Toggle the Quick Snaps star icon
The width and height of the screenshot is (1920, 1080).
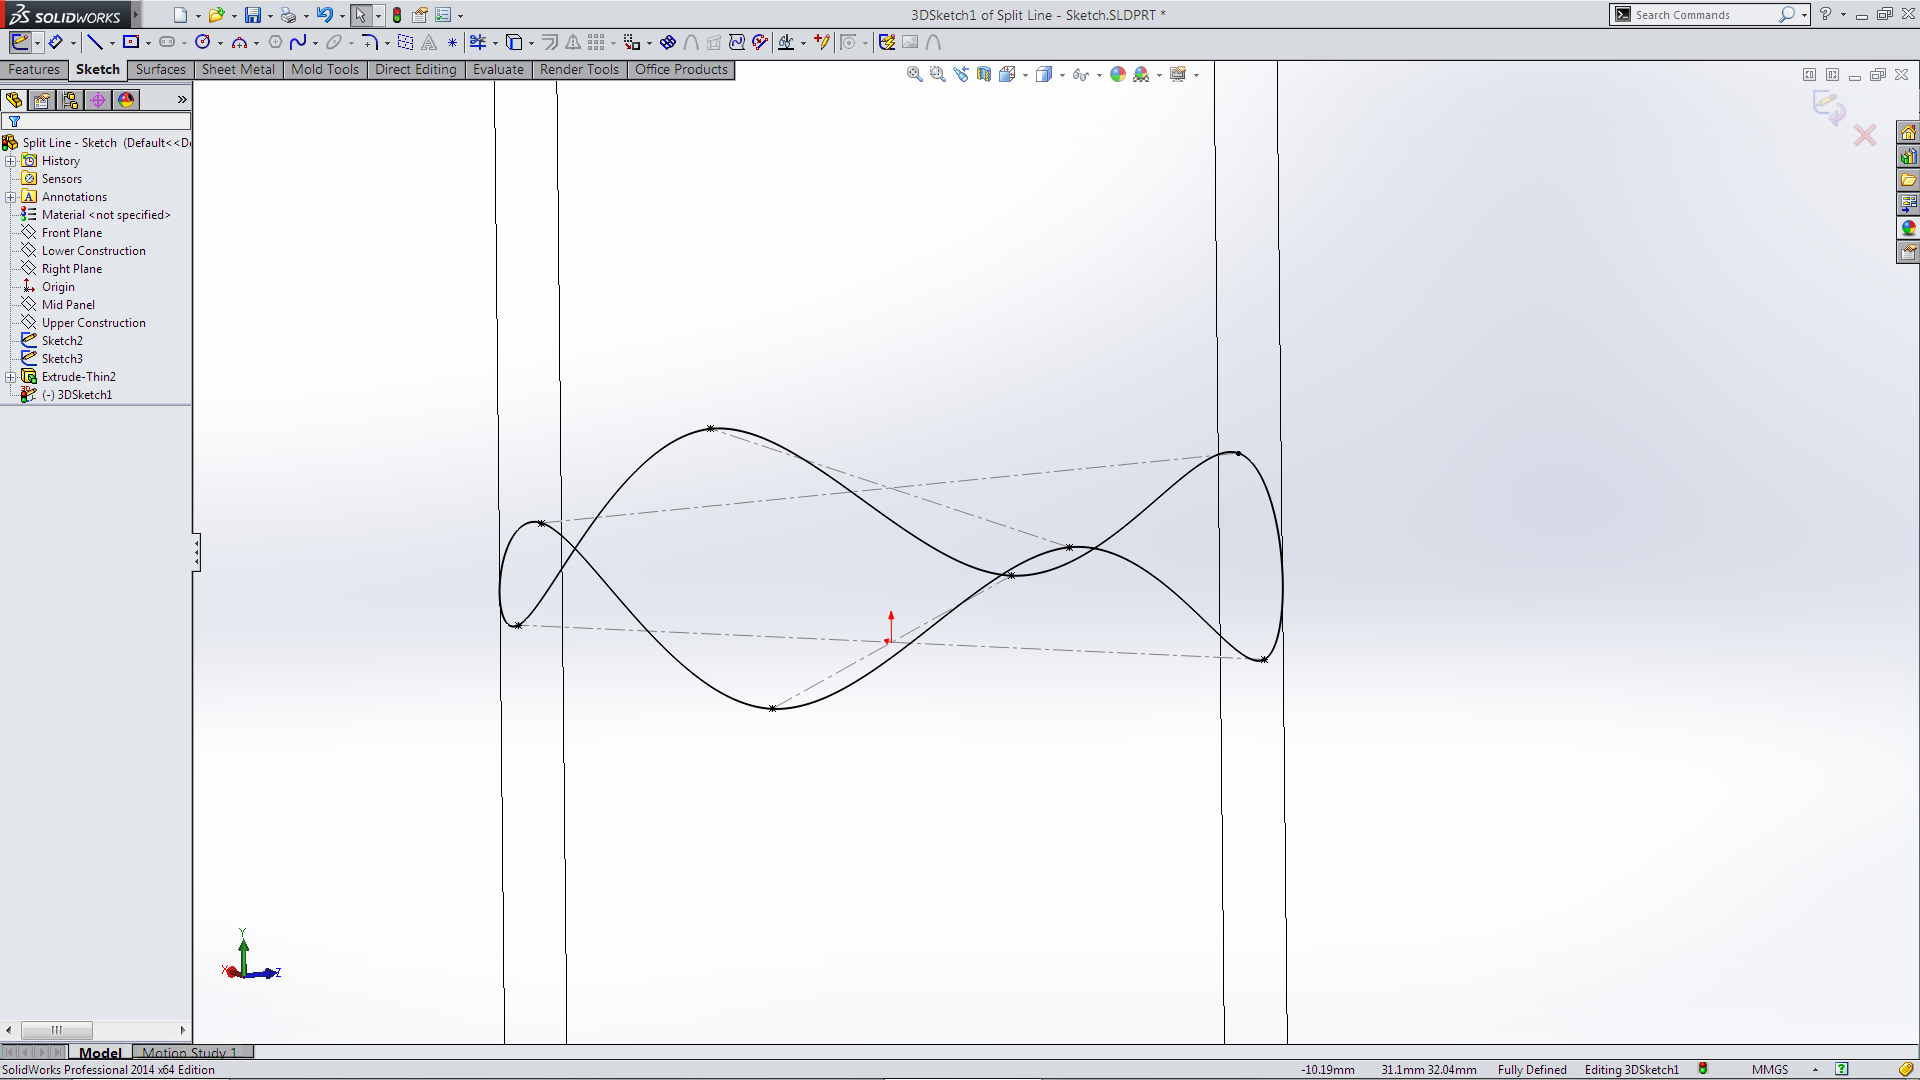452,42
